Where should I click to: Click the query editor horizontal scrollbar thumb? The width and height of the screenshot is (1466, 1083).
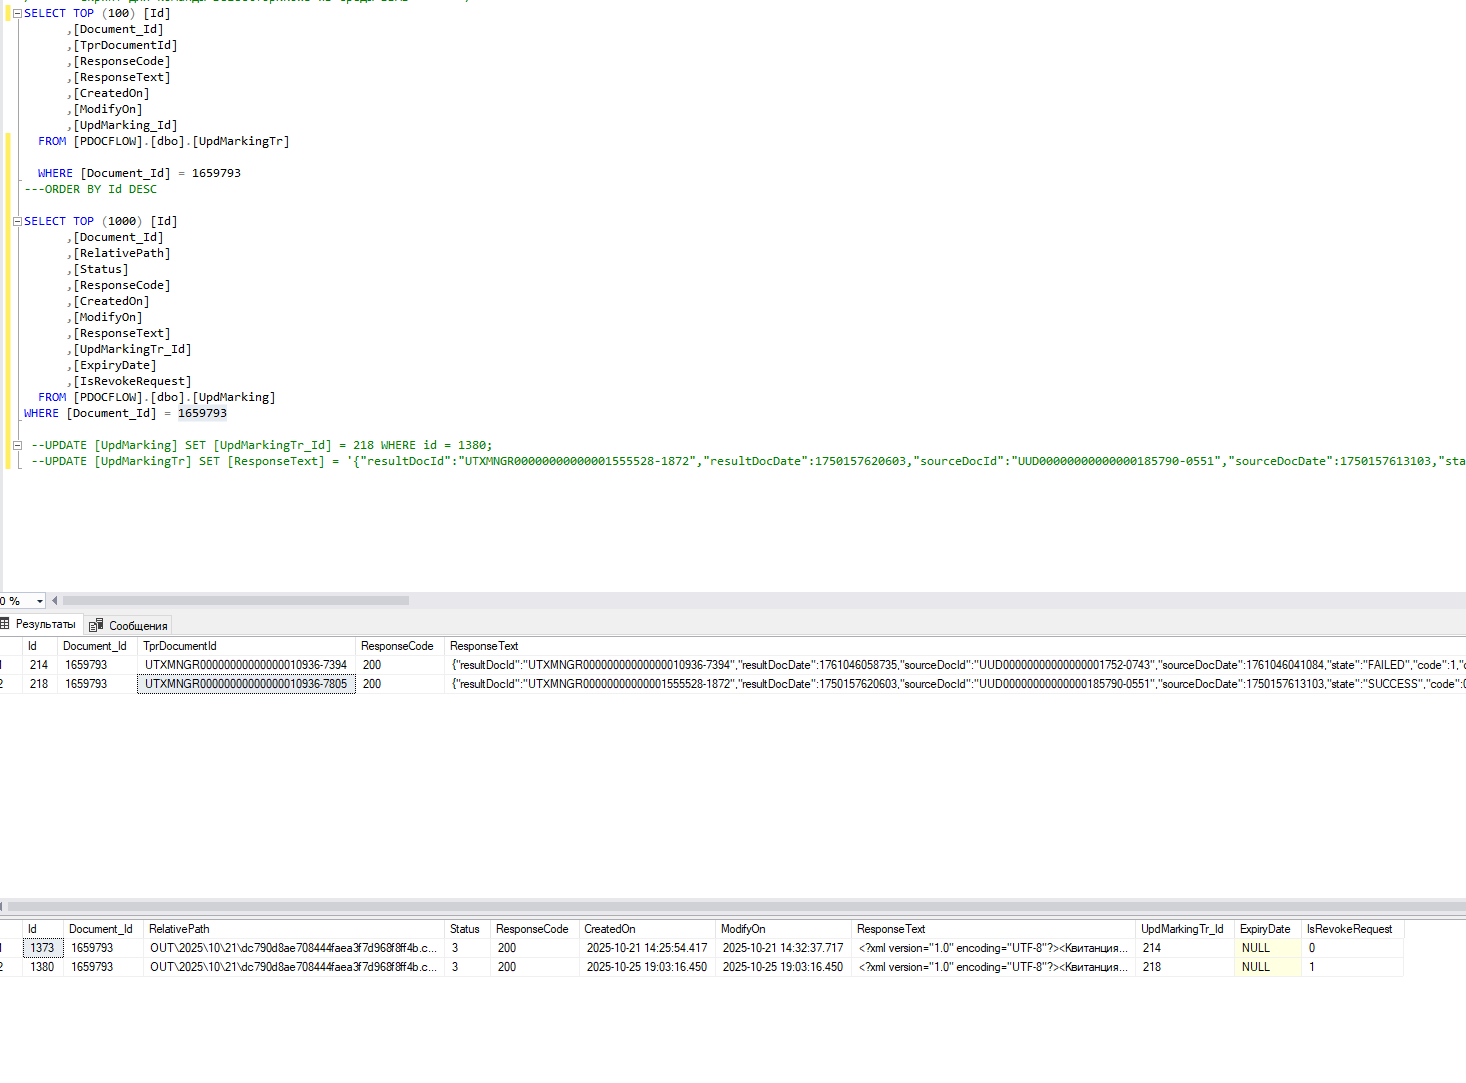[236, 601]
